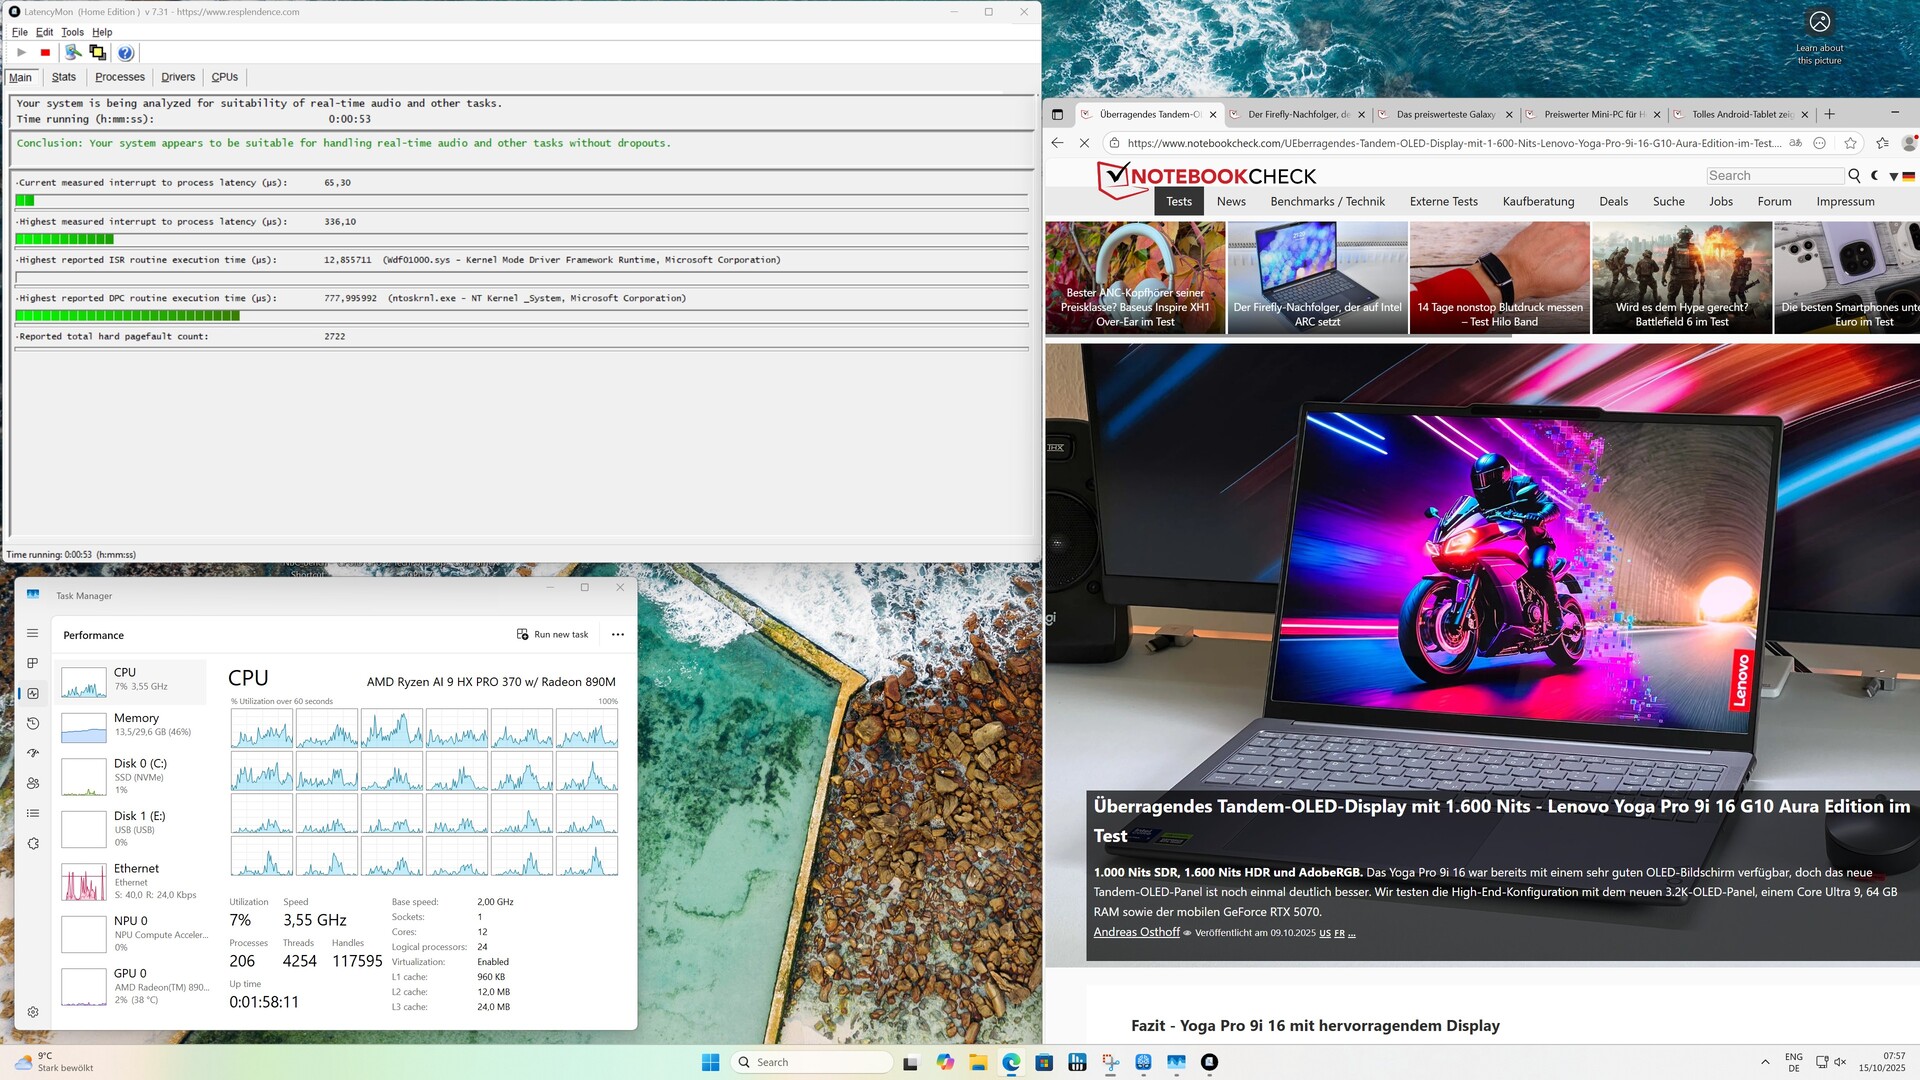The height and width of the screenshot is (1080, 1920).
Task: Click the monitor with arrow toolbar icon
Action: (x=73, y=53)
